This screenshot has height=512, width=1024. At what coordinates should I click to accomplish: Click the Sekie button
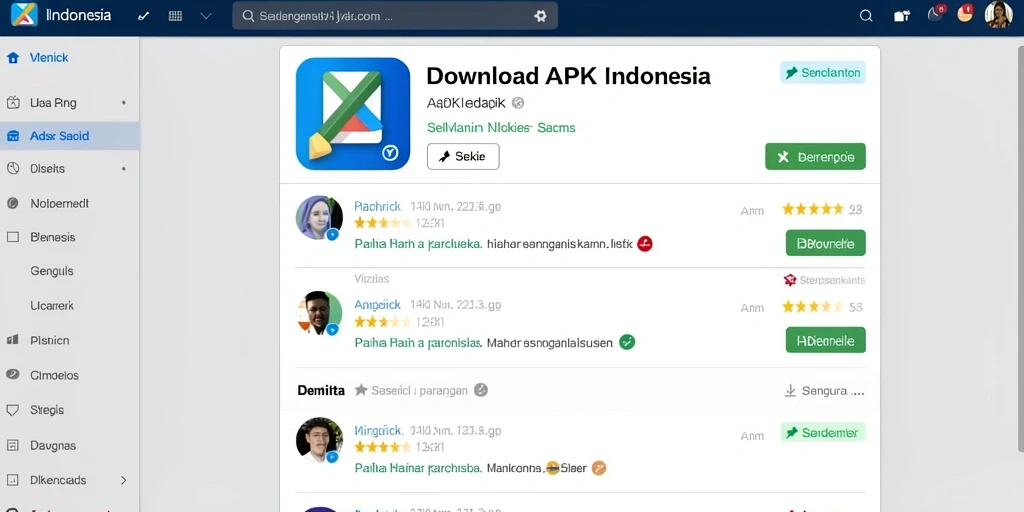pos(463,157)
